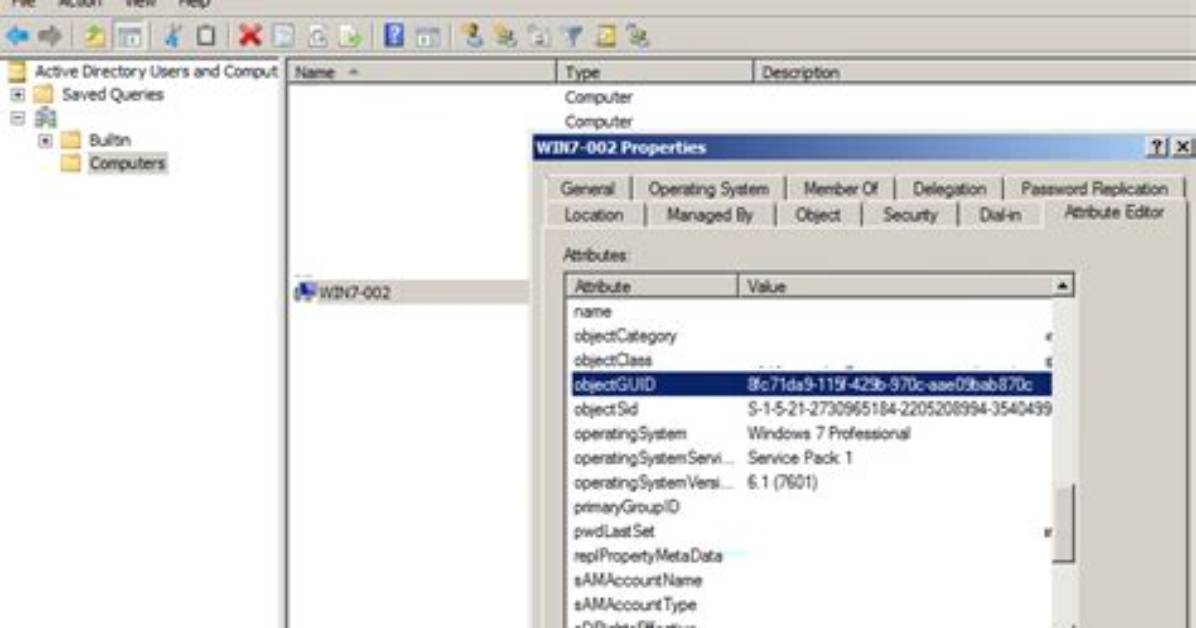Toggle the console tree pane icon
The image size is (1196, 628).
pos(130,36)
